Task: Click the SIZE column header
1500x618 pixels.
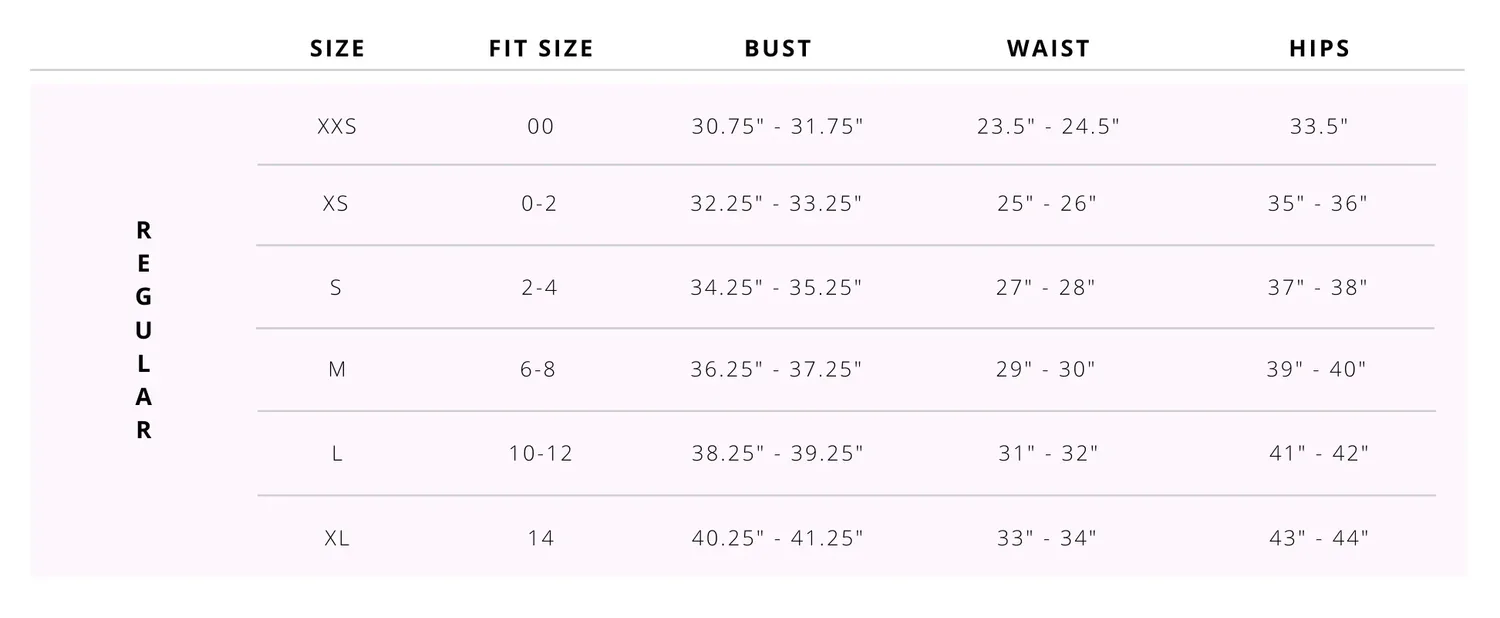Action: coord(337,48)
